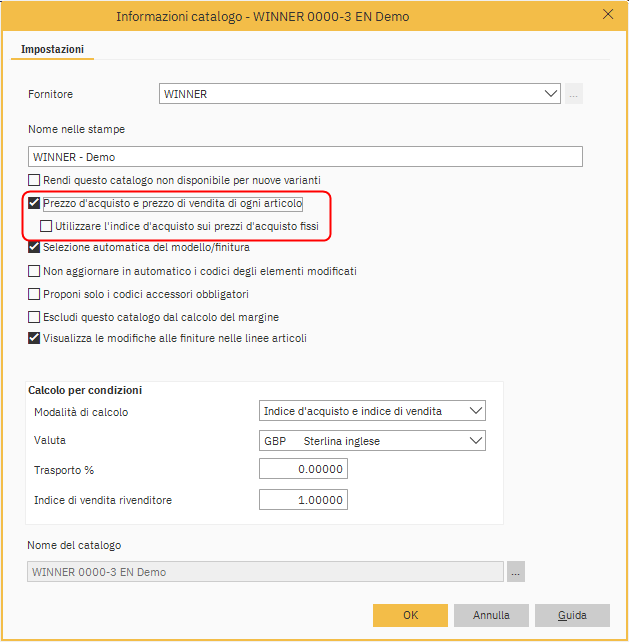Uncheck 'Selezione automatica del modello/finitura'

(x=35, y=247)
